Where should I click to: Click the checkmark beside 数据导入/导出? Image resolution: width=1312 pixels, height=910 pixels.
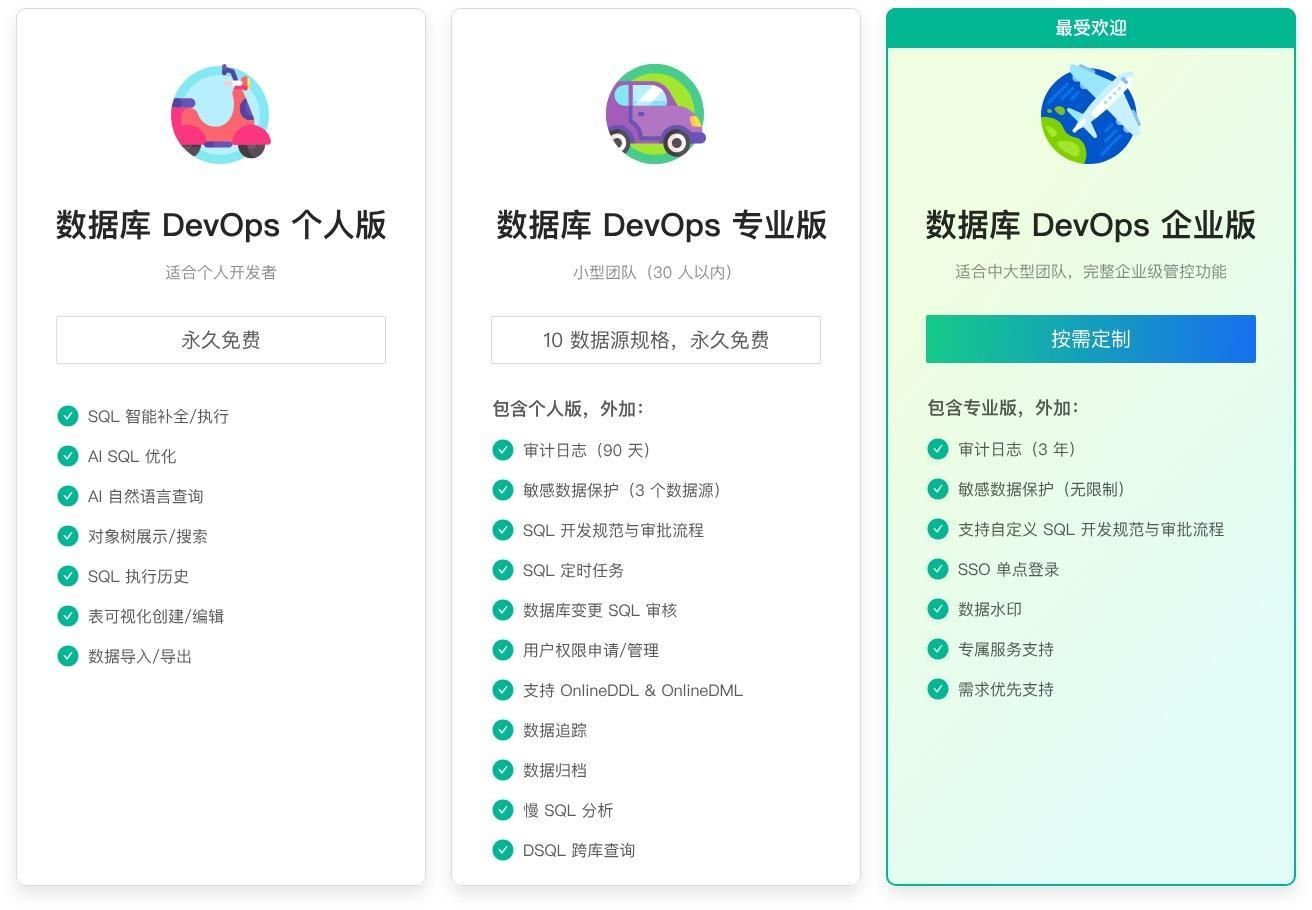(x=68, y=656)
